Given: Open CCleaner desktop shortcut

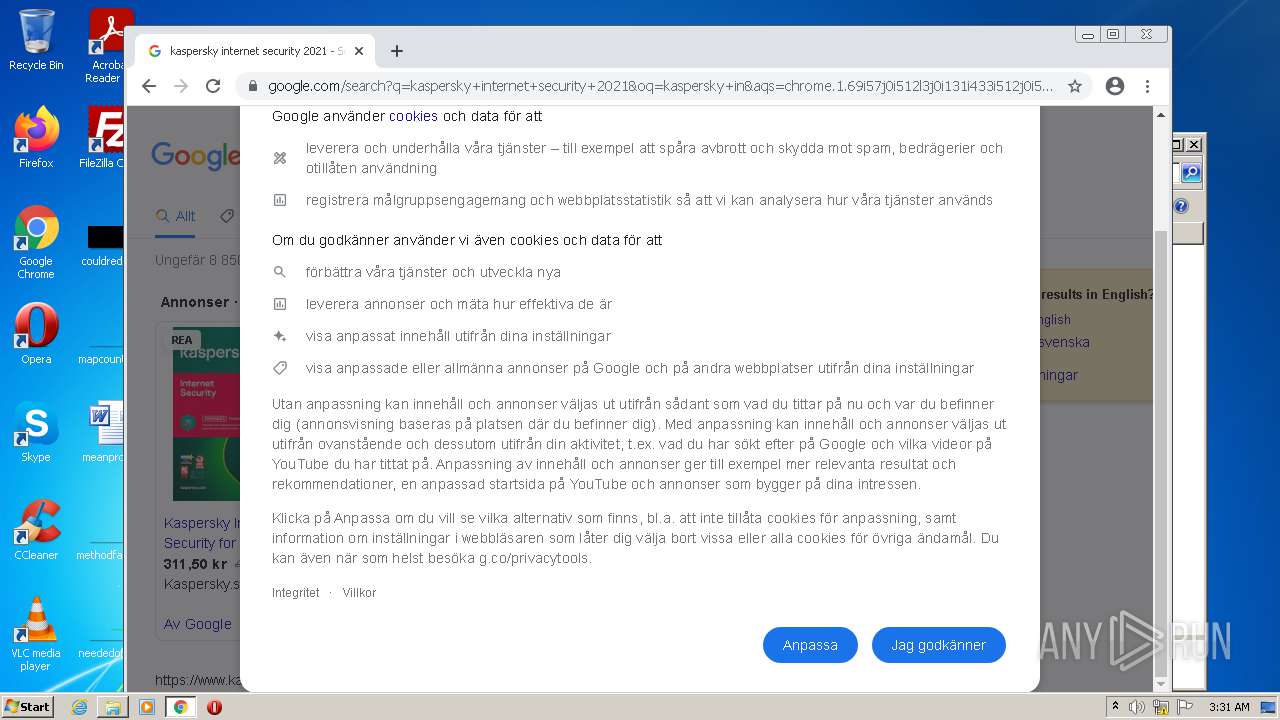Looking at the screenshot, I should click(x=36, y=529).
